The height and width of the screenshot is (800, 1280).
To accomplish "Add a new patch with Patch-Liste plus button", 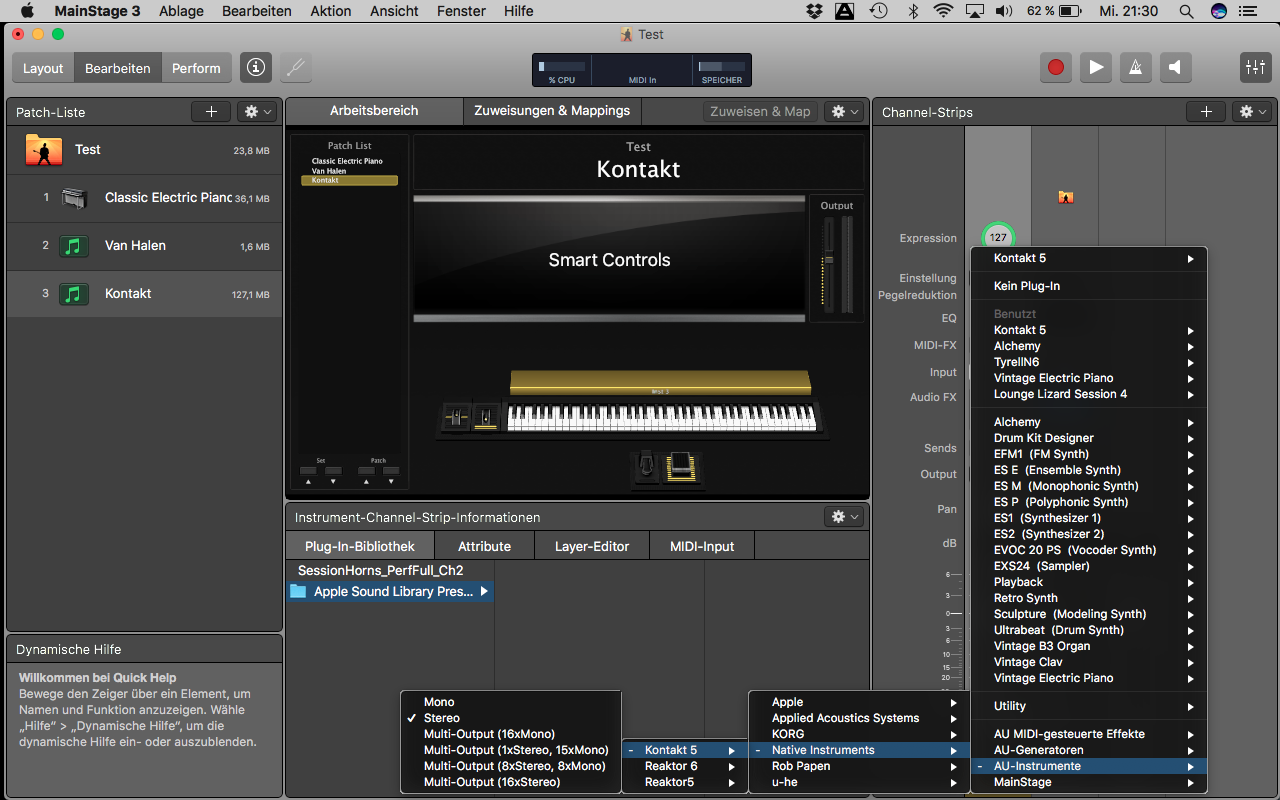I will [x=211, y=112].
